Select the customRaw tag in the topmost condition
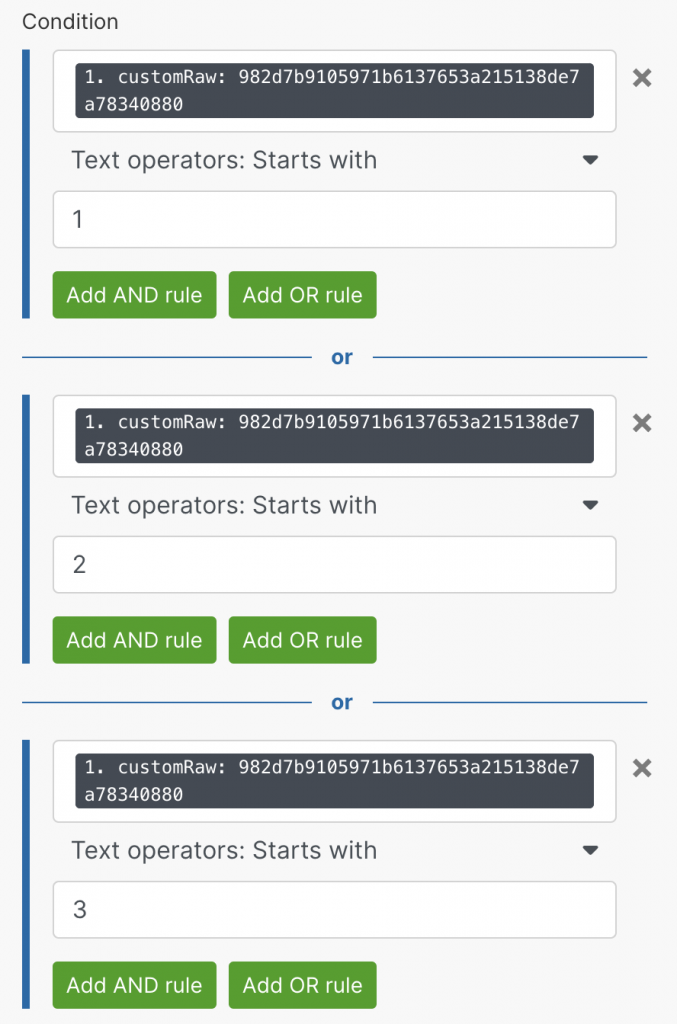The height and width of the screenshot is (1024, 677). (x=334, y=91)
